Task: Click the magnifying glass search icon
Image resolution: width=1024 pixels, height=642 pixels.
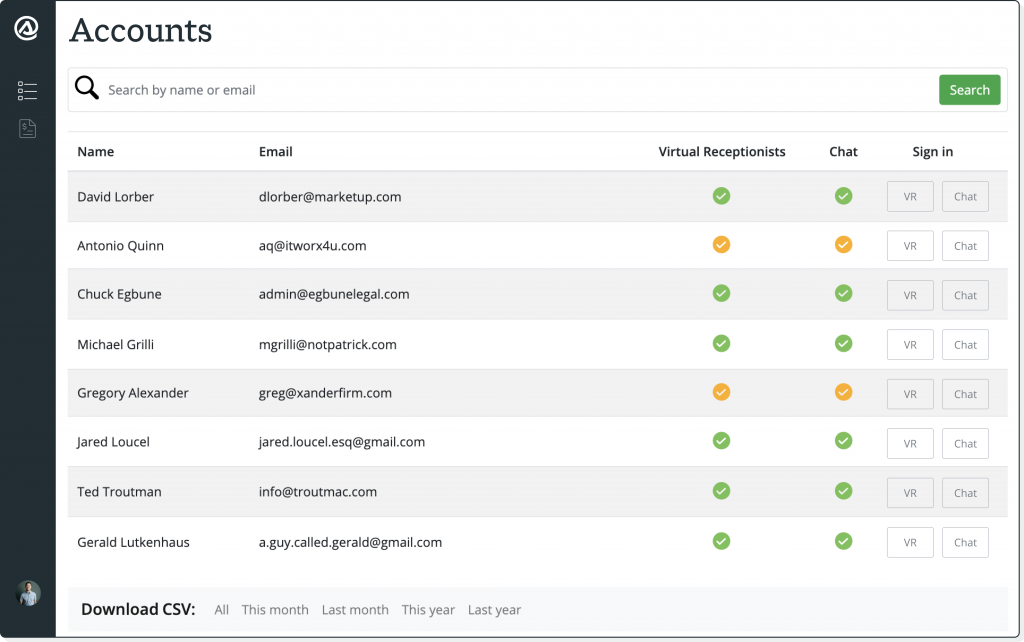Action: coord(87,89)
